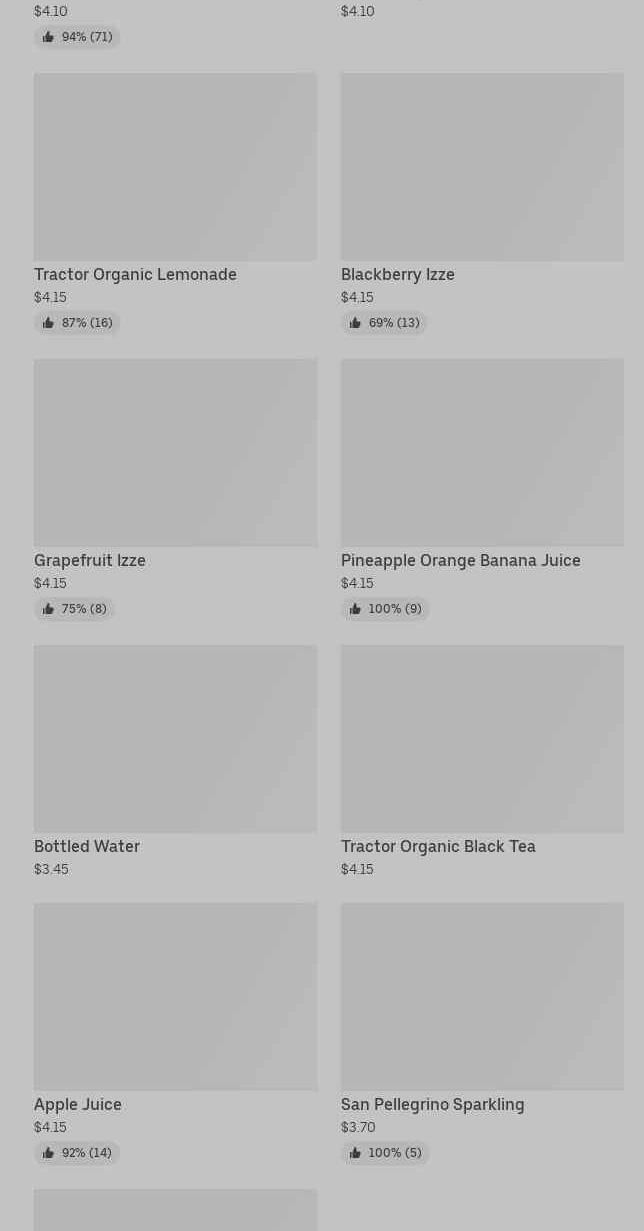The height and width of the screenshot is (1231, 644).
Task: Click thumbs-up icon under Blackberry Izze
Action: pyautogui.click(x=355, y=323)
